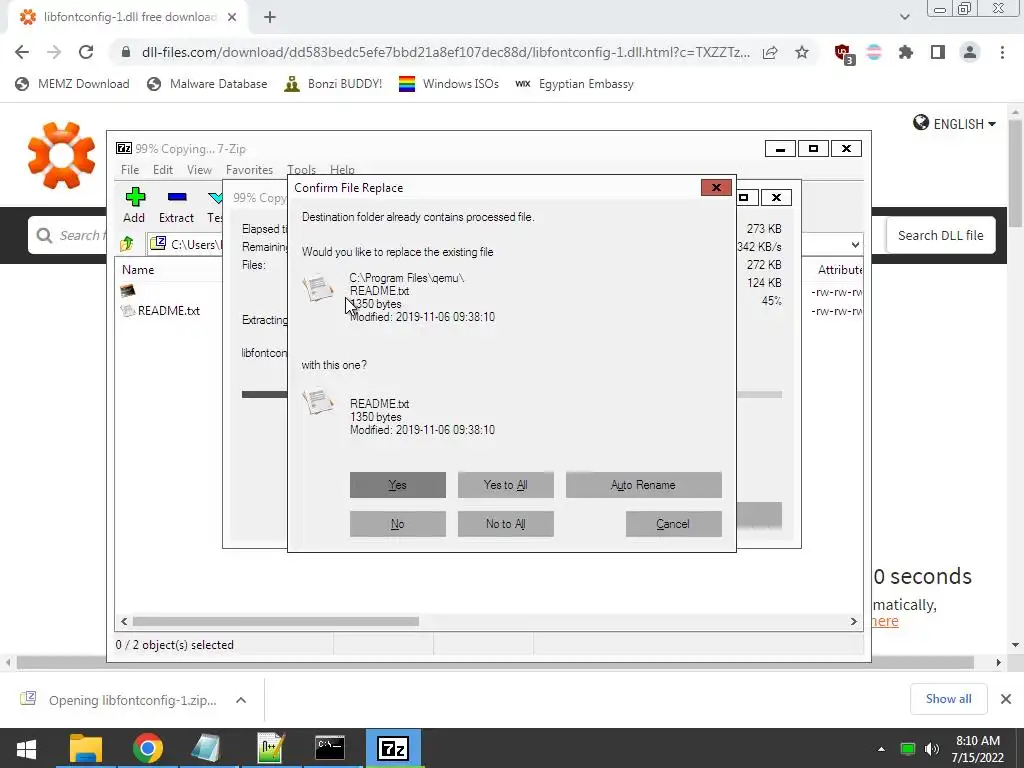Click the 7-Zip Extract toolbar icon
This screenshot has width=1024, height=768.
pos(176,205)
